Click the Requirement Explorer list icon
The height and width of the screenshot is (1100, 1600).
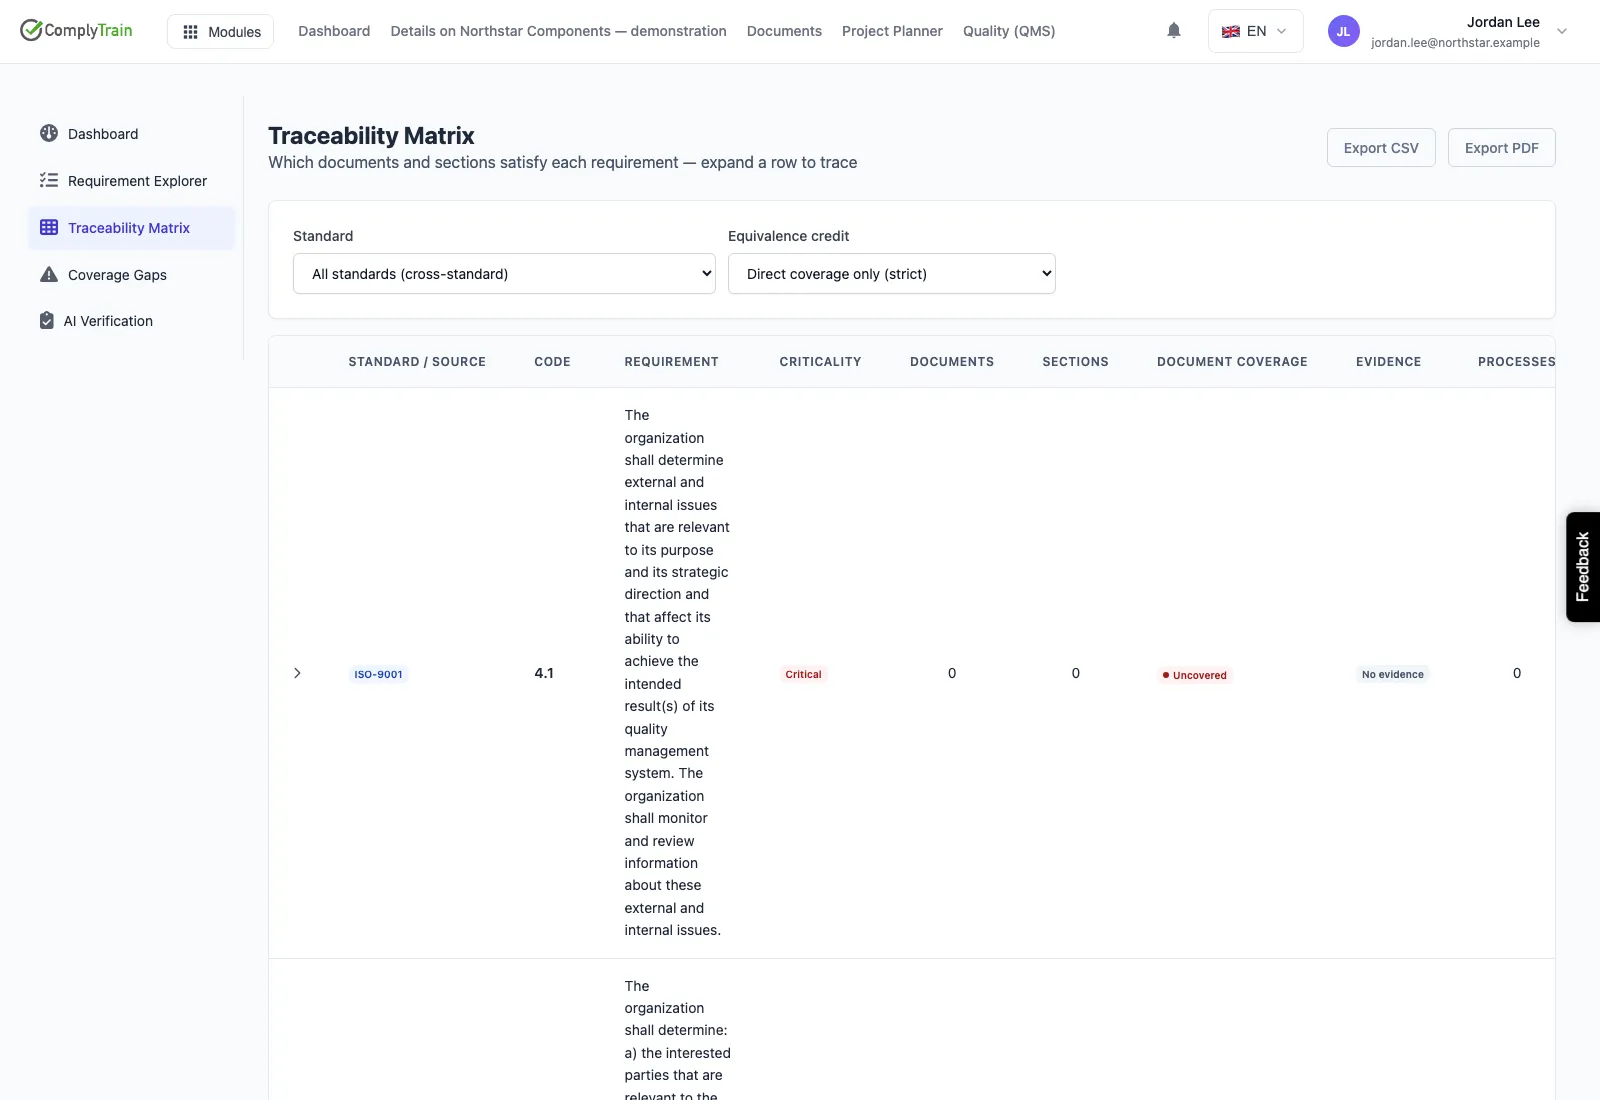[x=48, y=180]
